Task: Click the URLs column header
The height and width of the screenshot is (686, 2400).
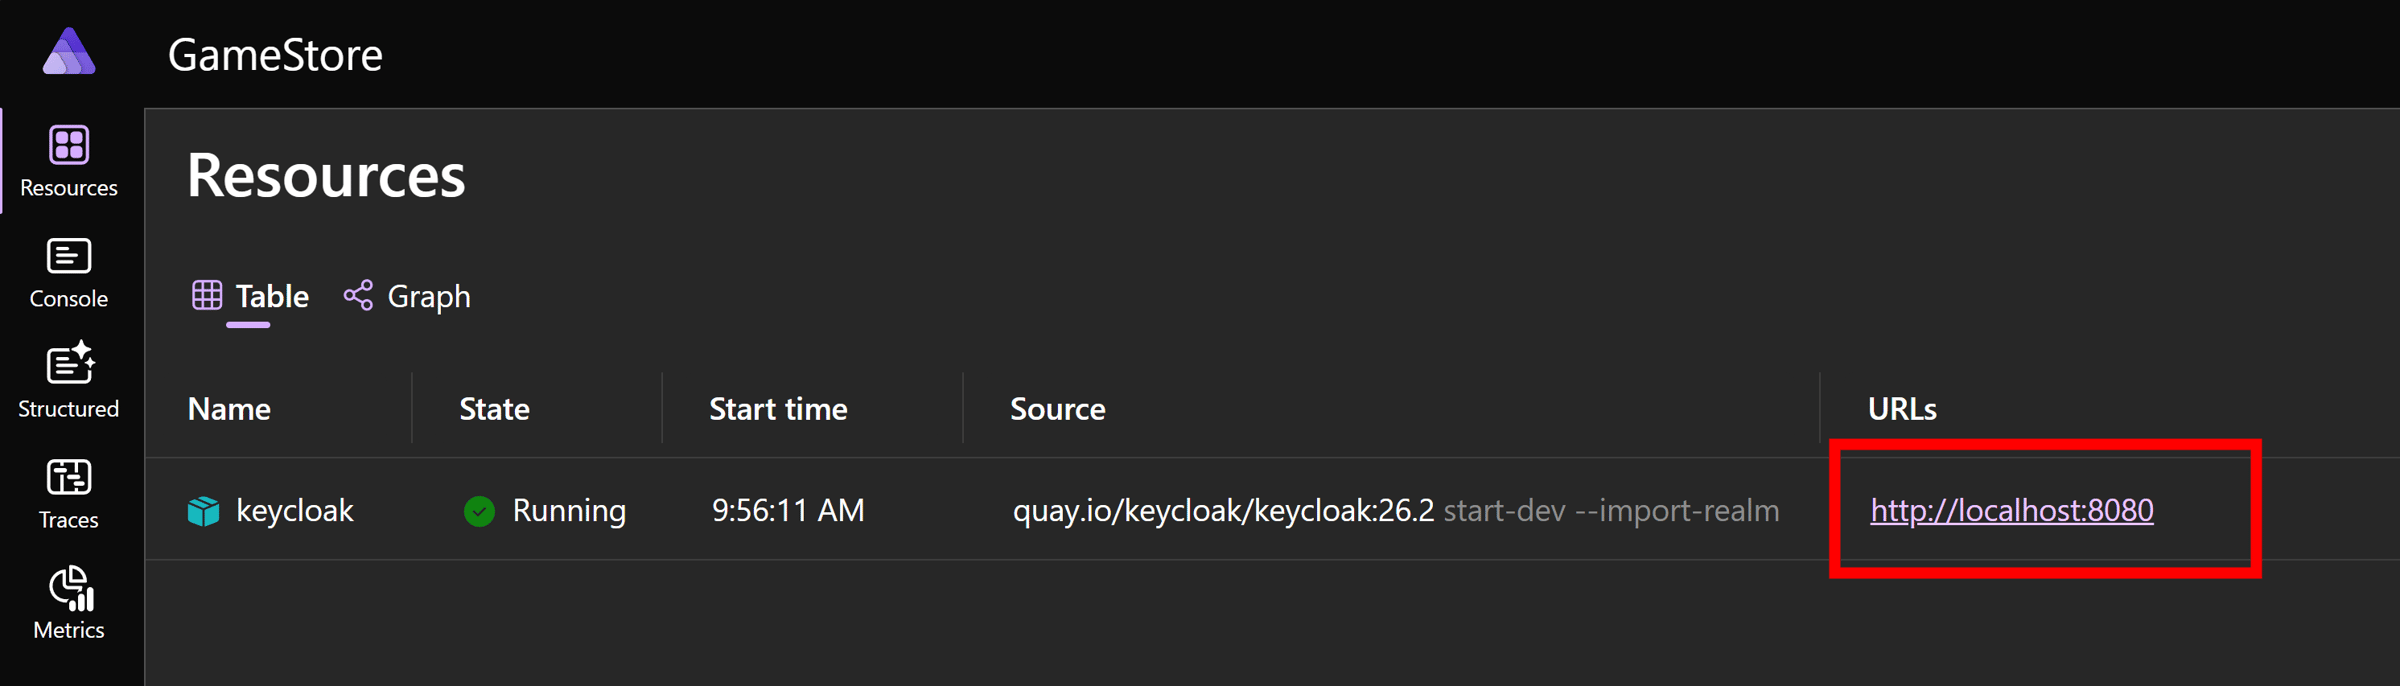Action: 1902,409
